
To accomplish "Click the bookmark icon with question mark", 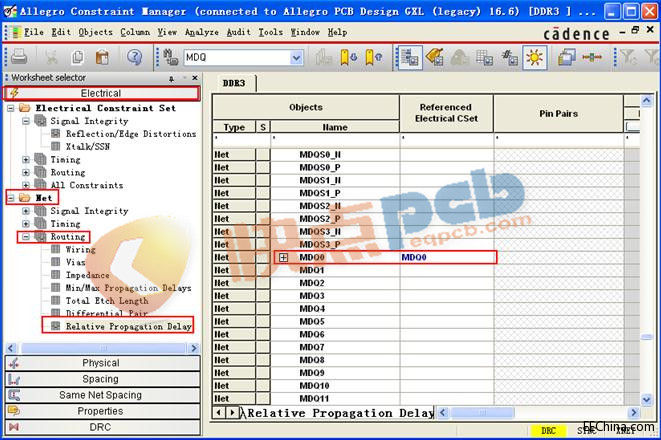I will [x=373, y=57].
